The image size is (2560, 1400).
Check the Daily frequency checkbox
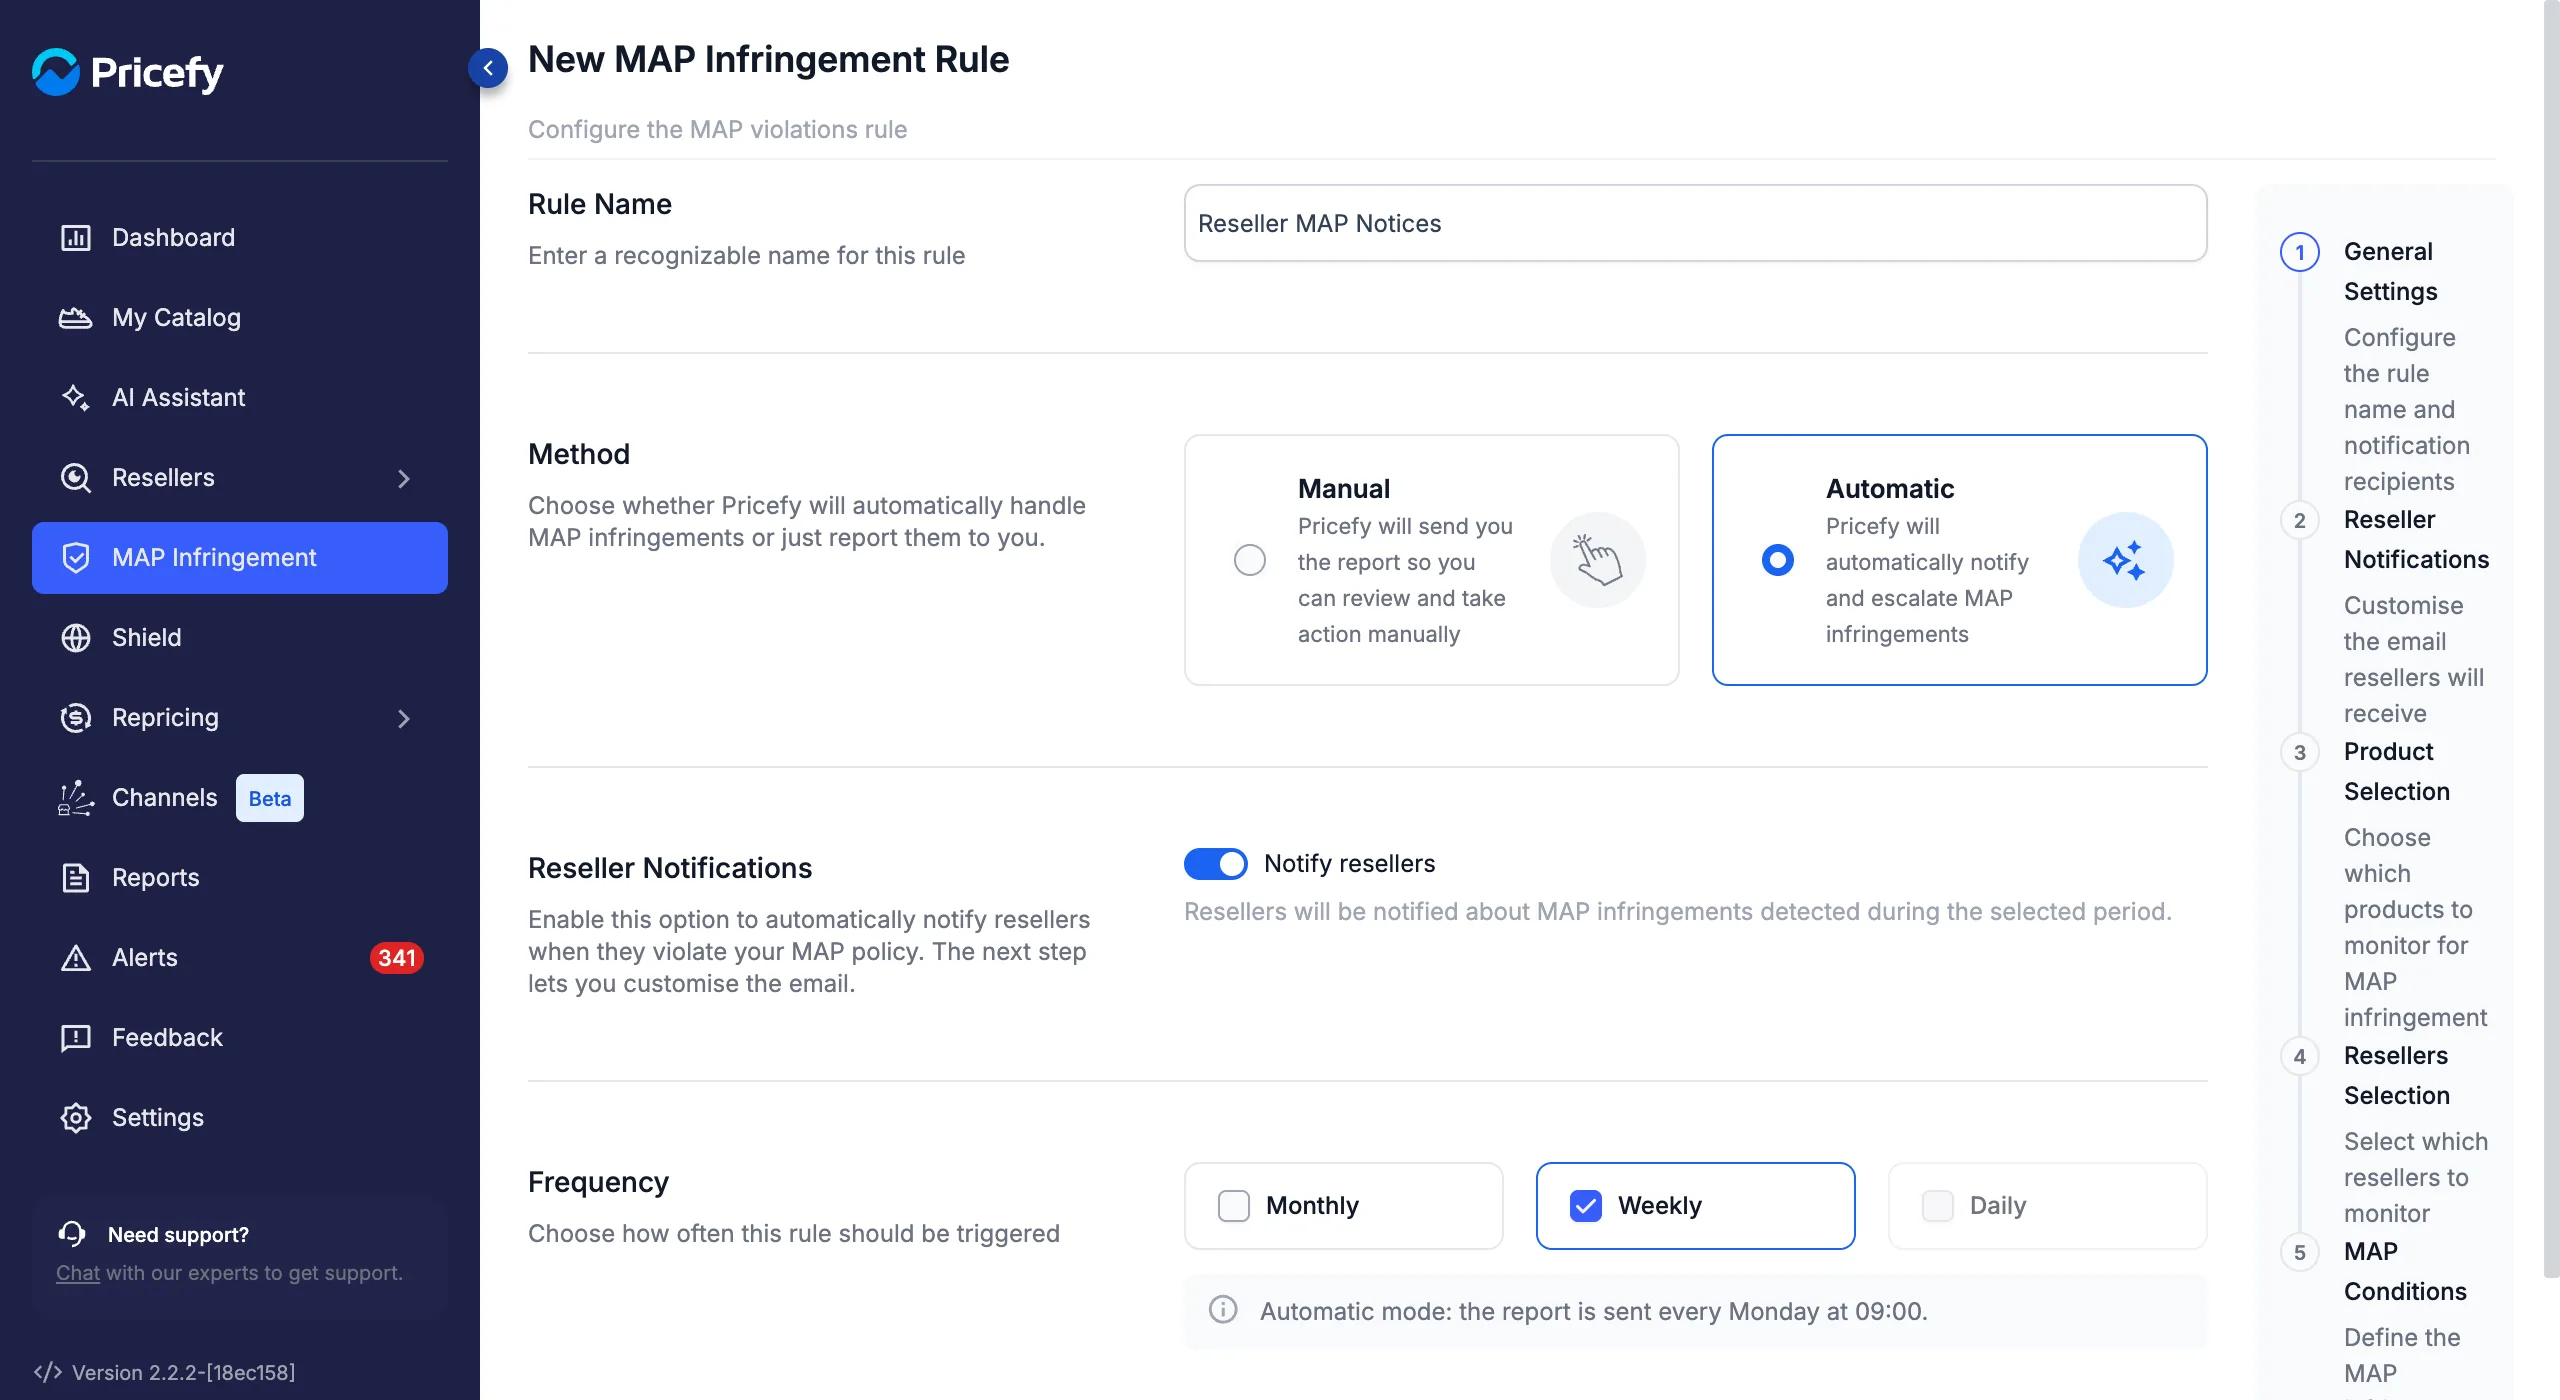pos(1938,1206)
